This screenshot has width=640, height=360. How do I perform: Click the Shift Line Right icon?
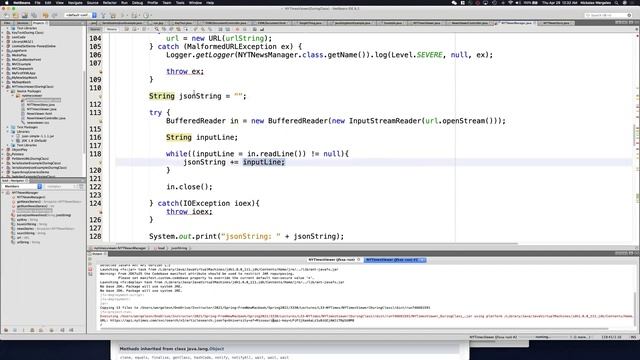point(228,29)
